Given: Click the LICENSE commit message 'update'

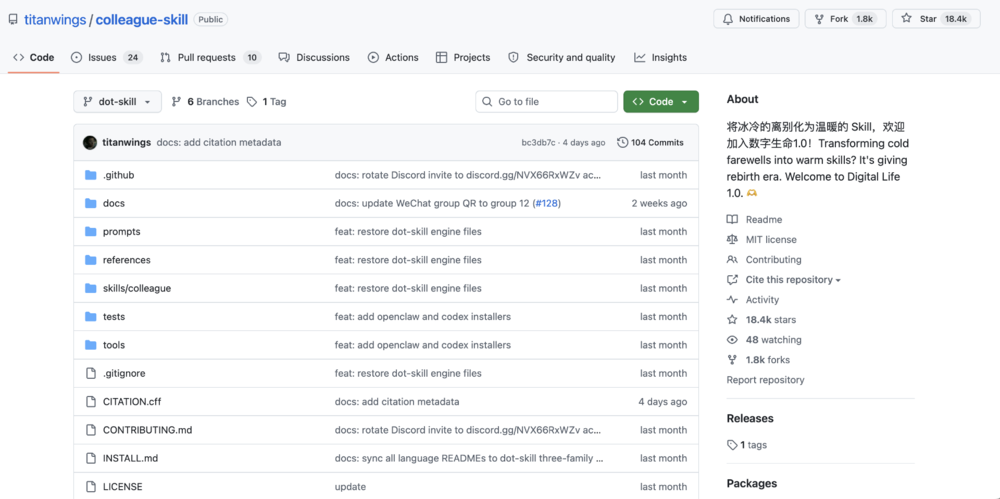Looking at the screenshot, I should [x=350, y=486].
